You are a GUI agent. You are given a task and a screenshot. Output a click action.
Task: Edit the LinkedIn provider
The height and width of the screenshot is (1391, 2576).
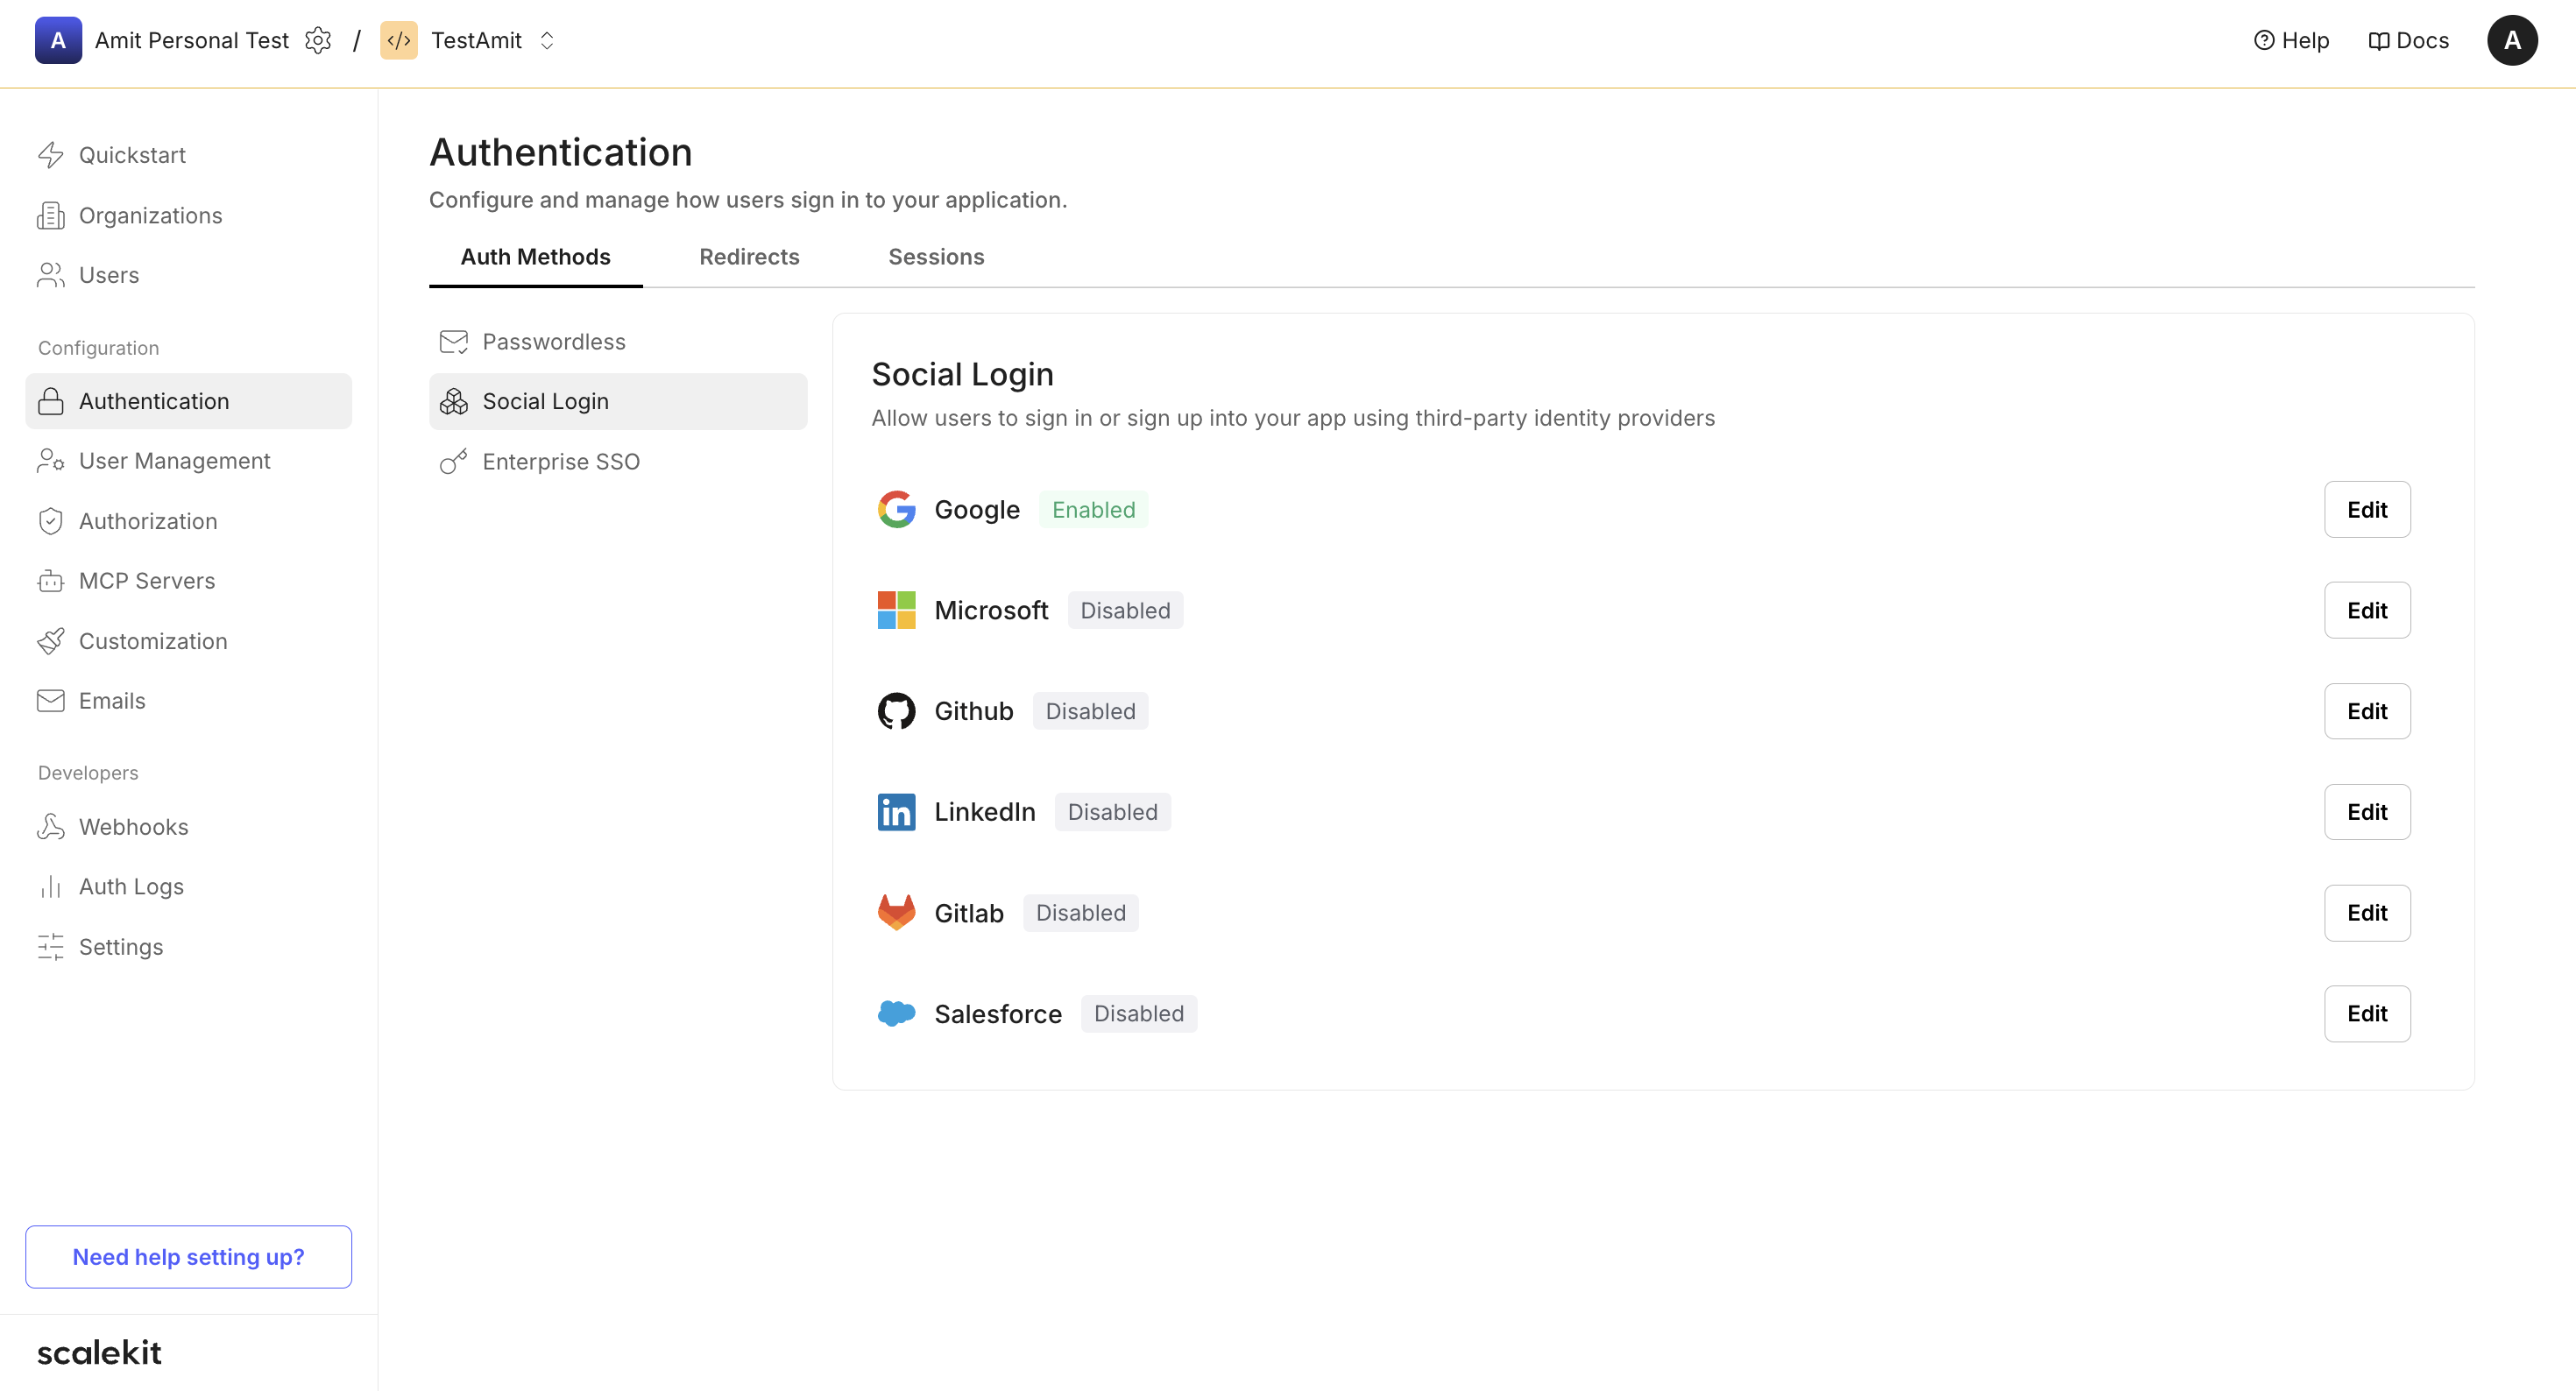[2366, 812]
